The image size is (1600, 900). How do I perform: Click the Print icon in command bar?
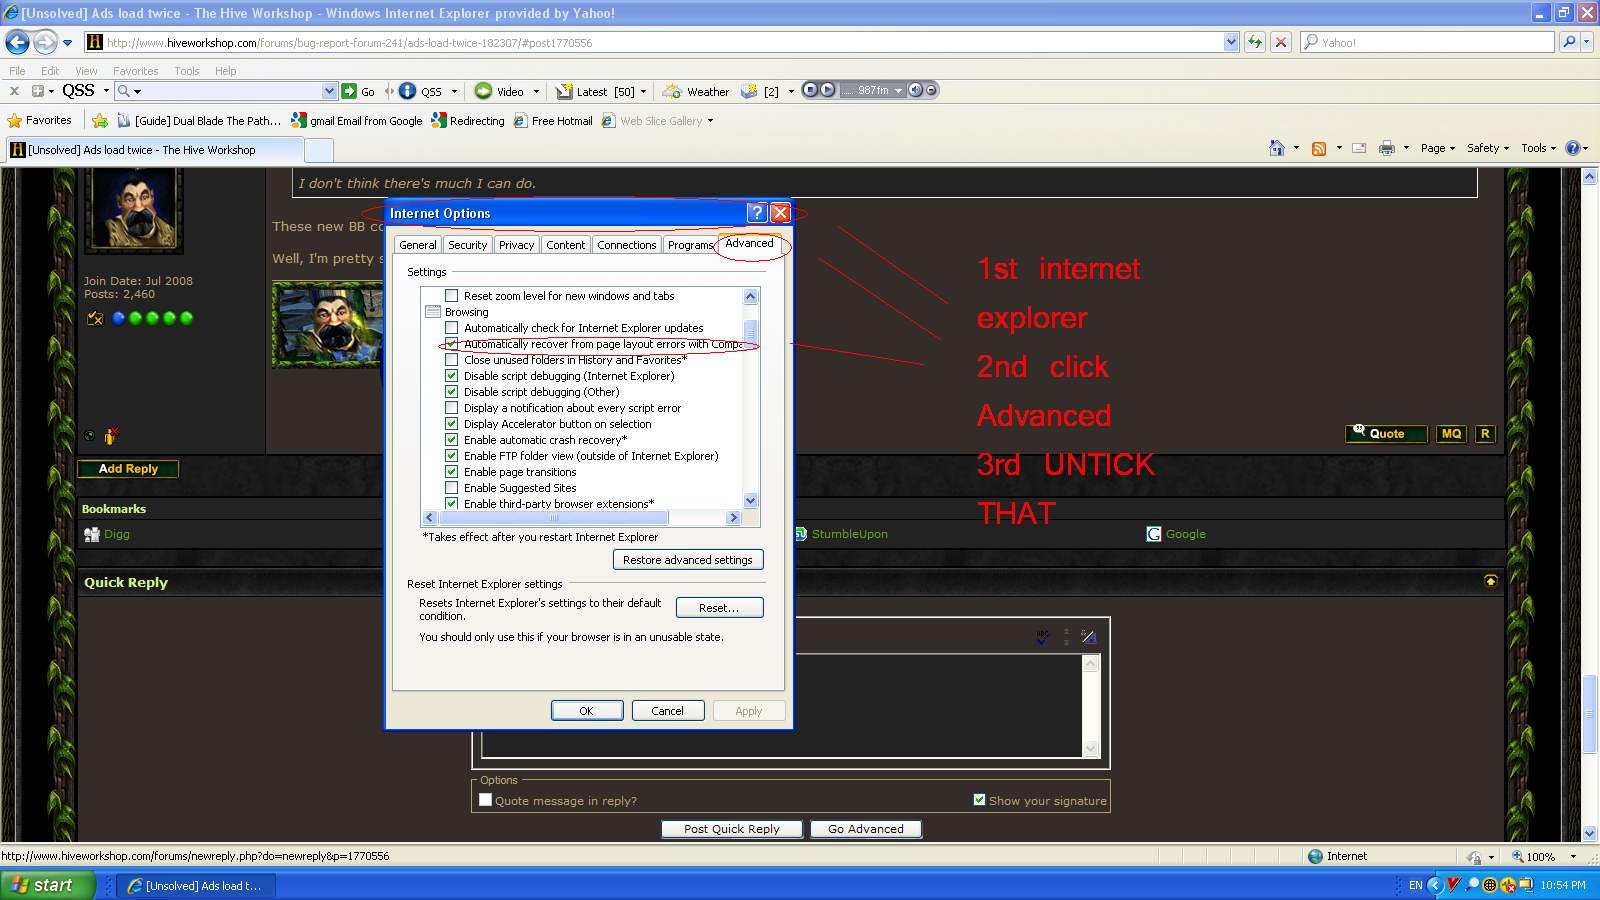(x=1386, y=148)
